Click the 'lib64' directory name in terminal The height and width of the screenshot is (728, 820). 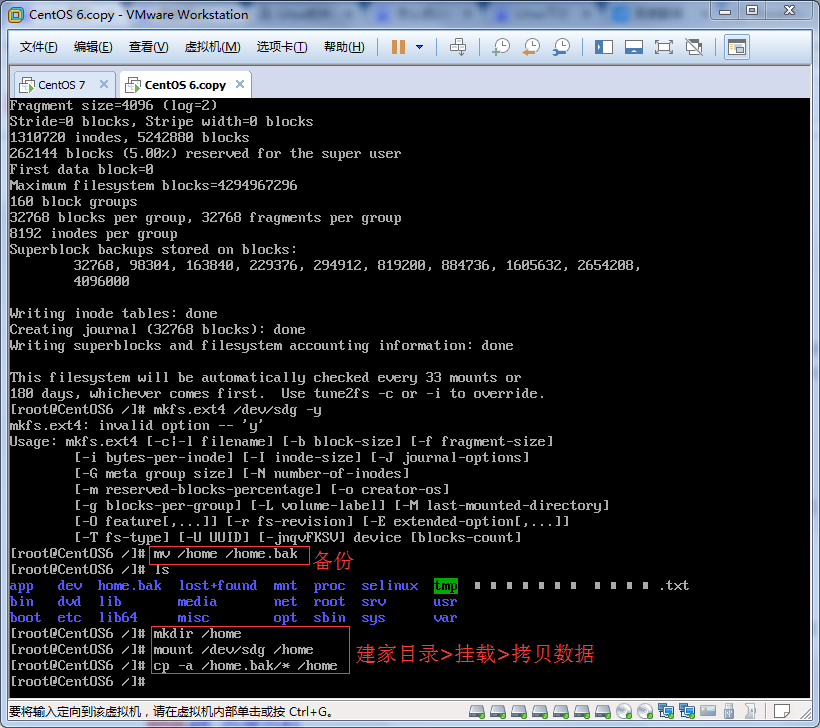(x=118, y=618)
